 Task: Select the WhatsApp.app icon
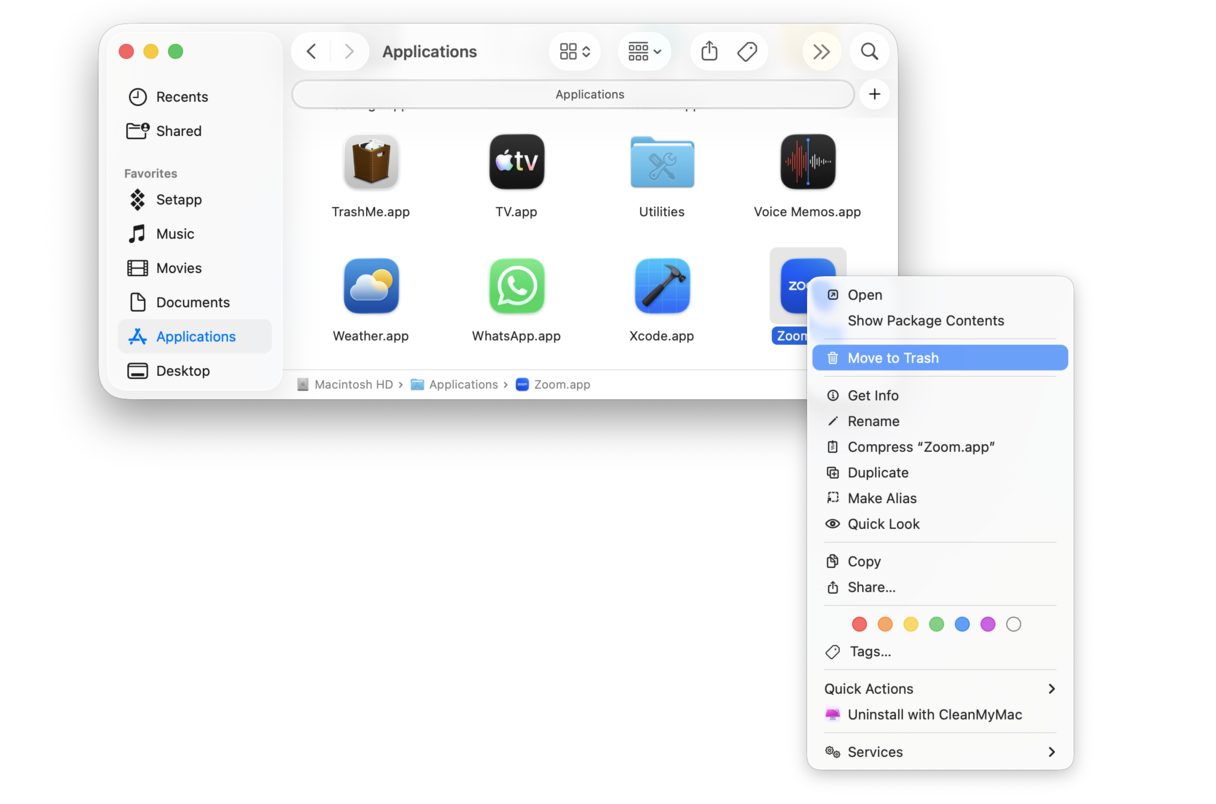click(516, 286)
